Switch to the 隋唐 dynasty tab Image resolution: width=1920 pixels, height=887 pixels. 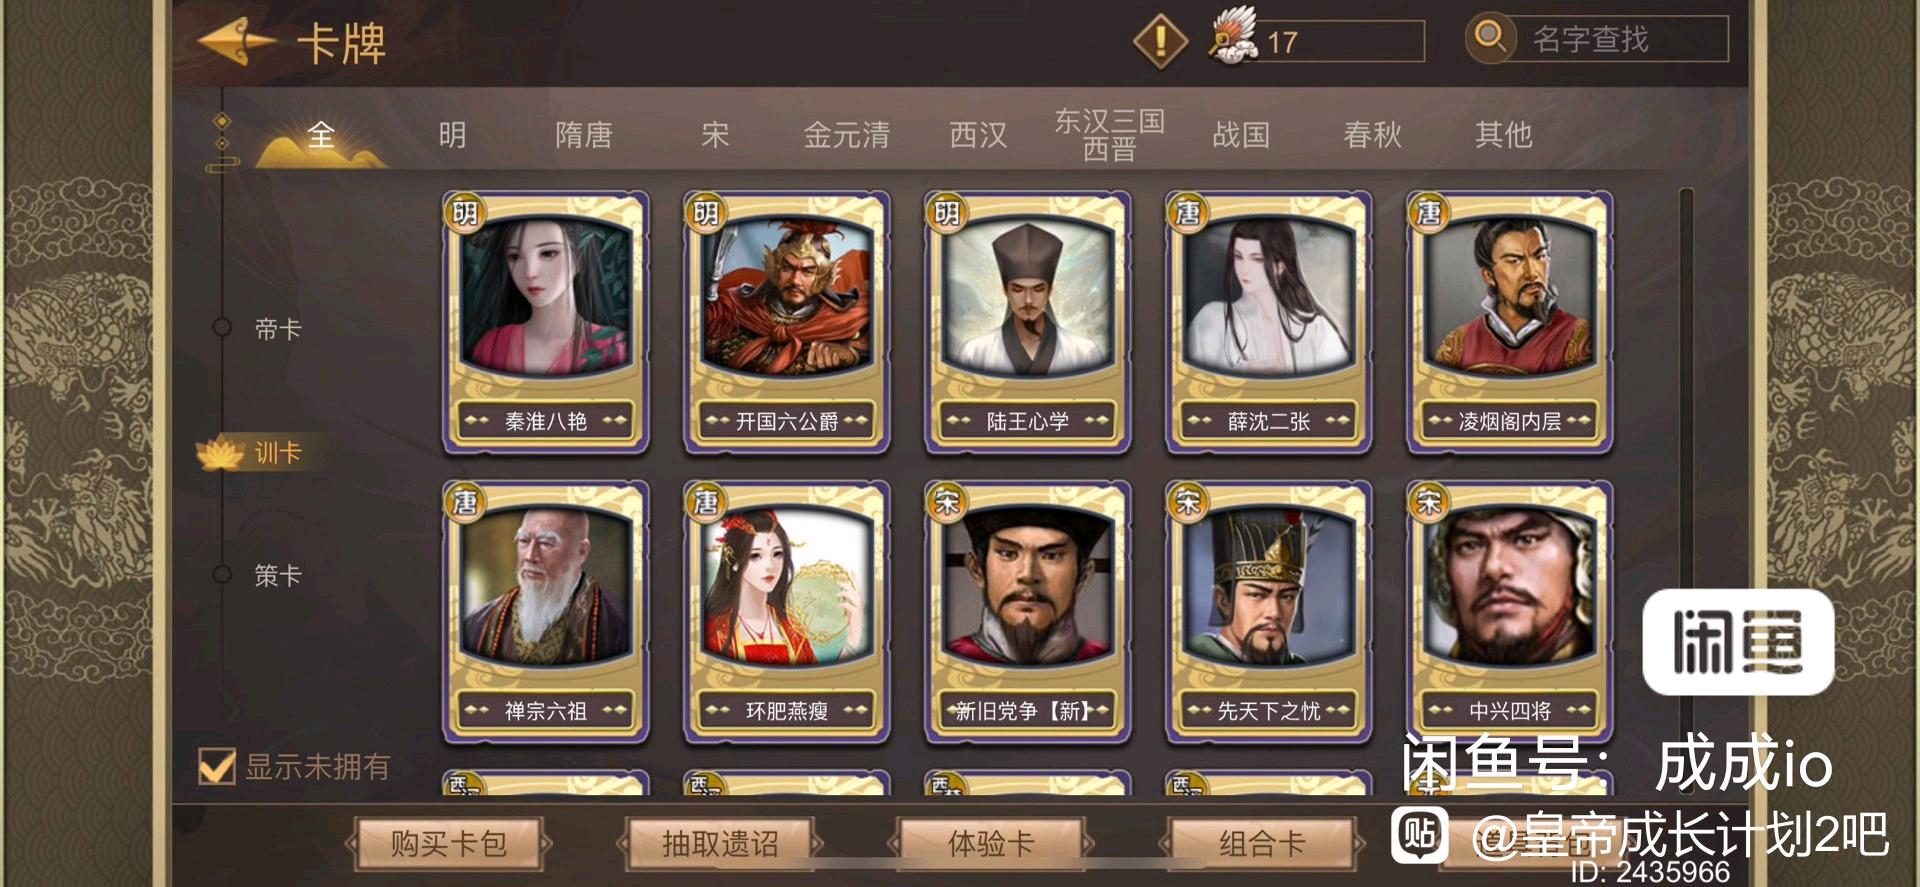[584, 134]
